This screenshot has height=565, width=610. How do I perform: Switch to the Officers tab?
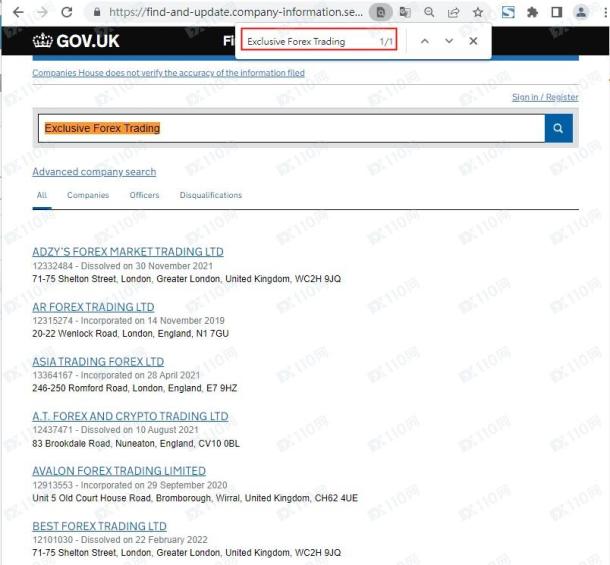click(x=144, y=195)
